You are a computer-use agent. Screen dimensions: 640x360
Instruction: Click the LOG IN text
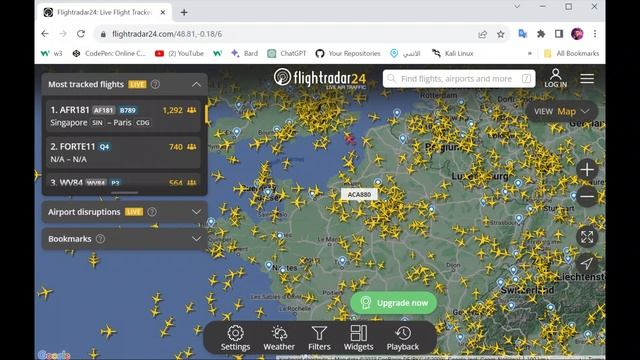tap(555, 84)
